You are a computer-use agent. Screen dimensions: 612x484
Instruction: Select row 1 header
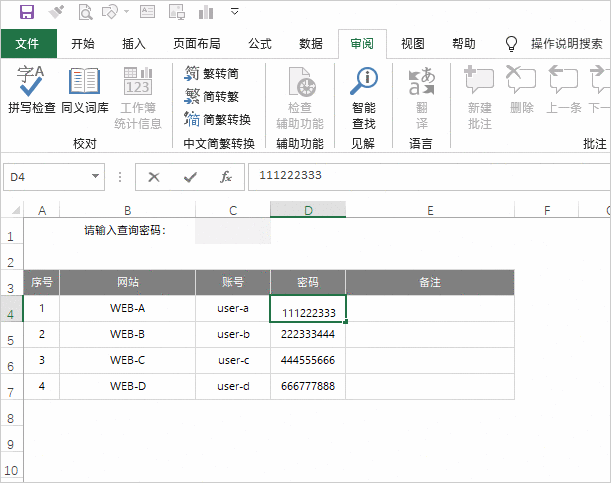click(x=11, y=231)
